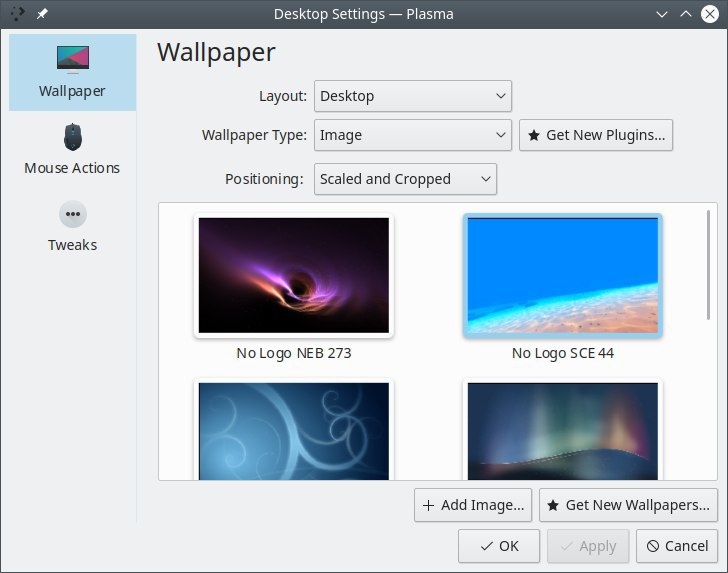Click Get New Plugins button

pos(596,135)
